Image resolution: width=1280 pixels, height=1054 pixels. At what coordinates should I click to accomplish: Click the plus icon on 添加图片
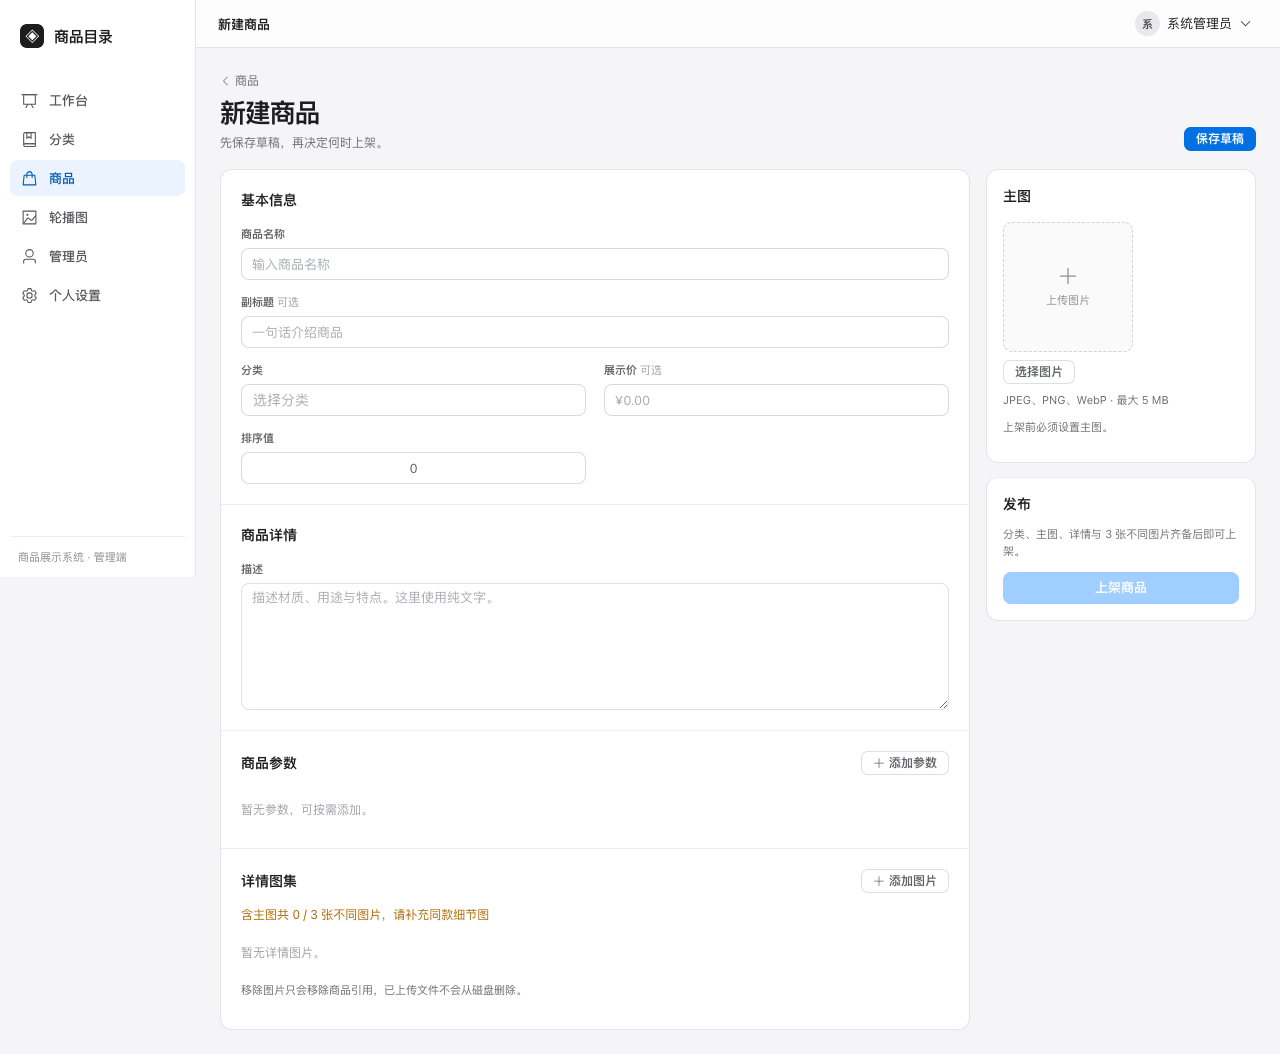tap(879, 881)
